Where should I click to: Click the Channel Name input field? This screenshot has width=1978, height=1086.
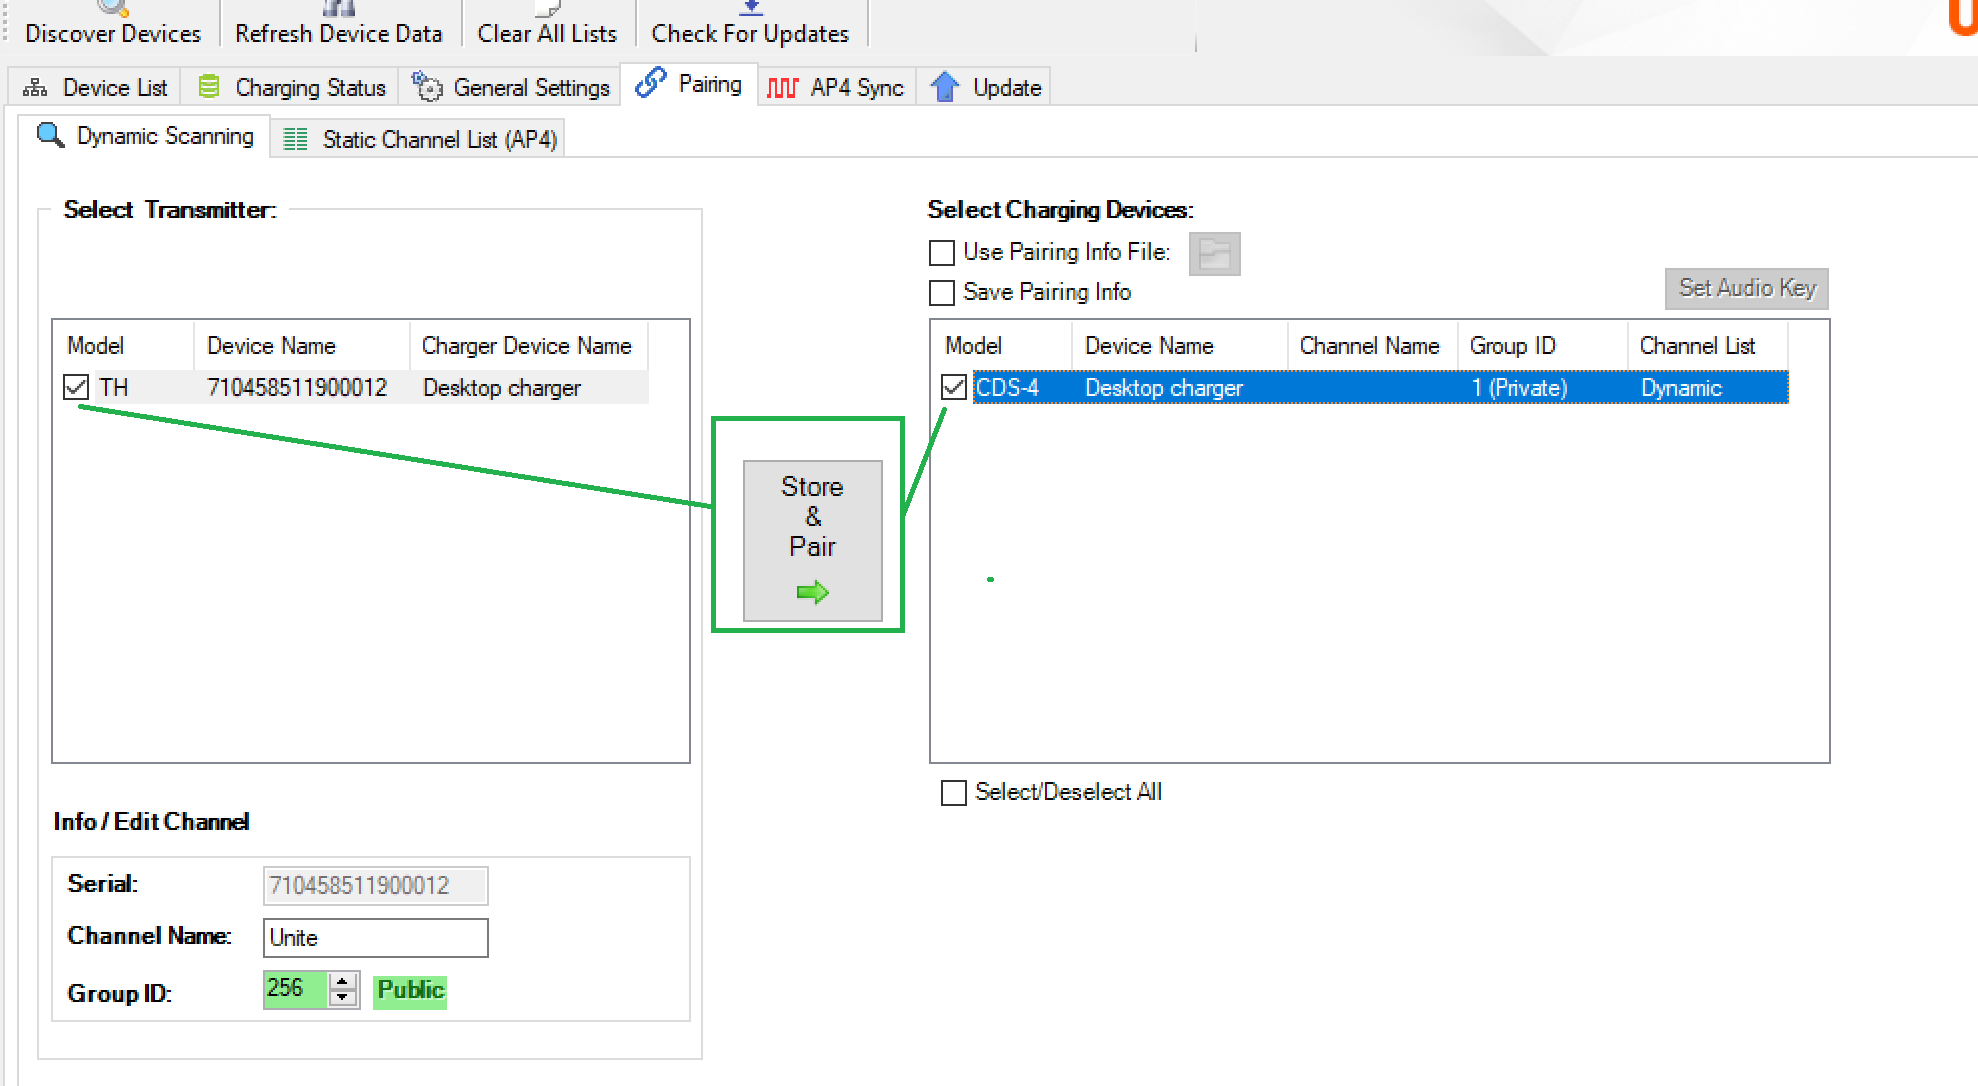coord(375,938)
